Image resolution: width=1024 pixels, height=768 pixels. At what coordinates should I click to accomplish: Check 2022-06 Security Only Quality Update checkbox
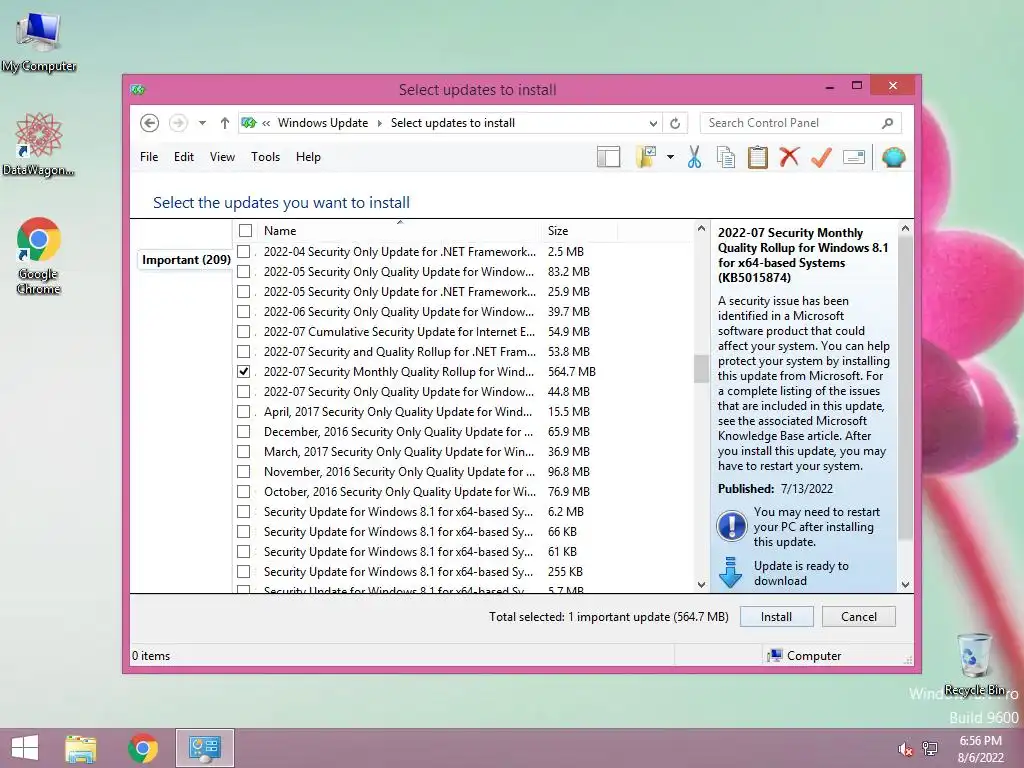point(244,312)
